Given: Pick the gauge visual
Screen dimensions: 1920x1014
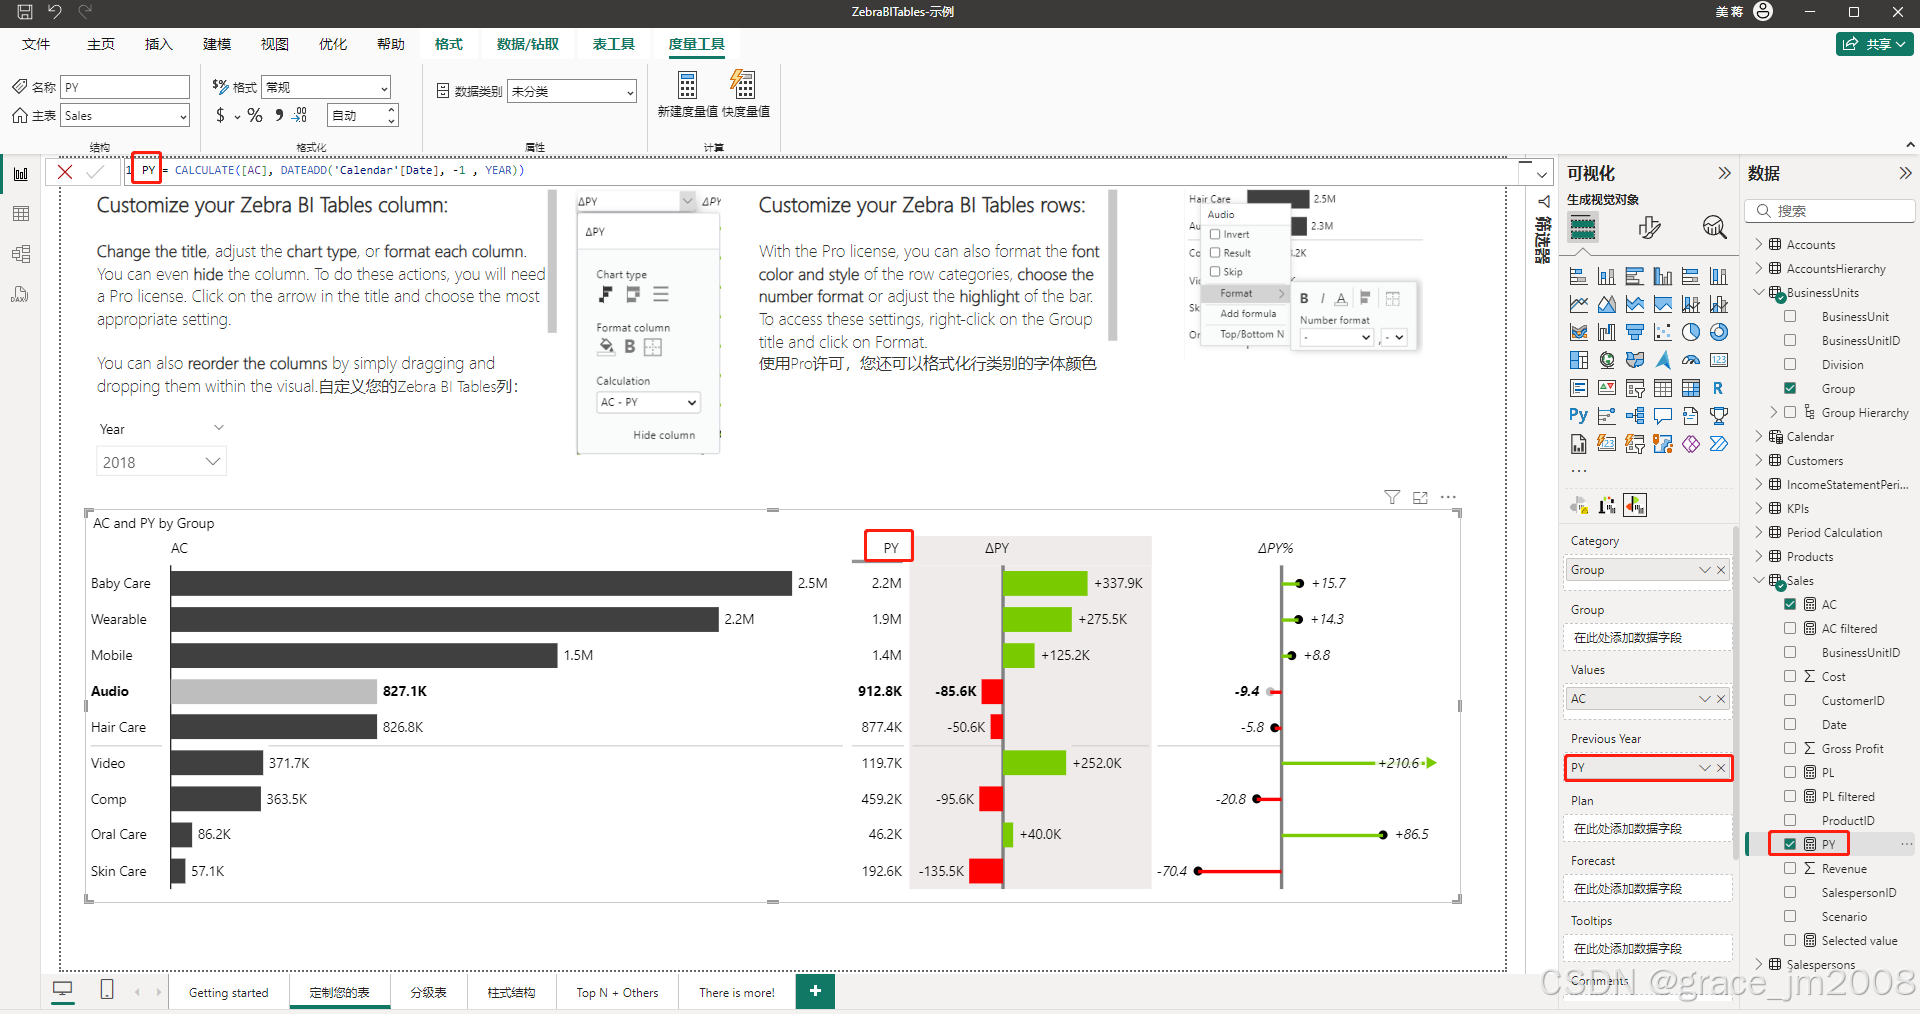Looking at the screenshot, I should tap(1691, 361).
